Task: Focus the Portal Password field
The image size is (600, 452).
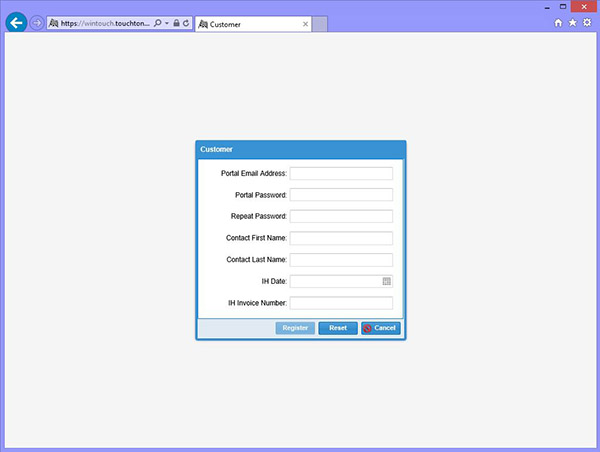Action: 341,195
